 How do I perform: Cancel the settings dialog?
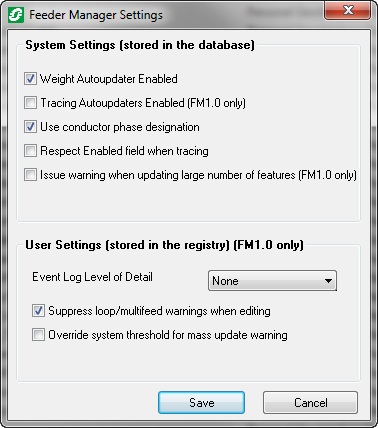[x=310, y=403]
